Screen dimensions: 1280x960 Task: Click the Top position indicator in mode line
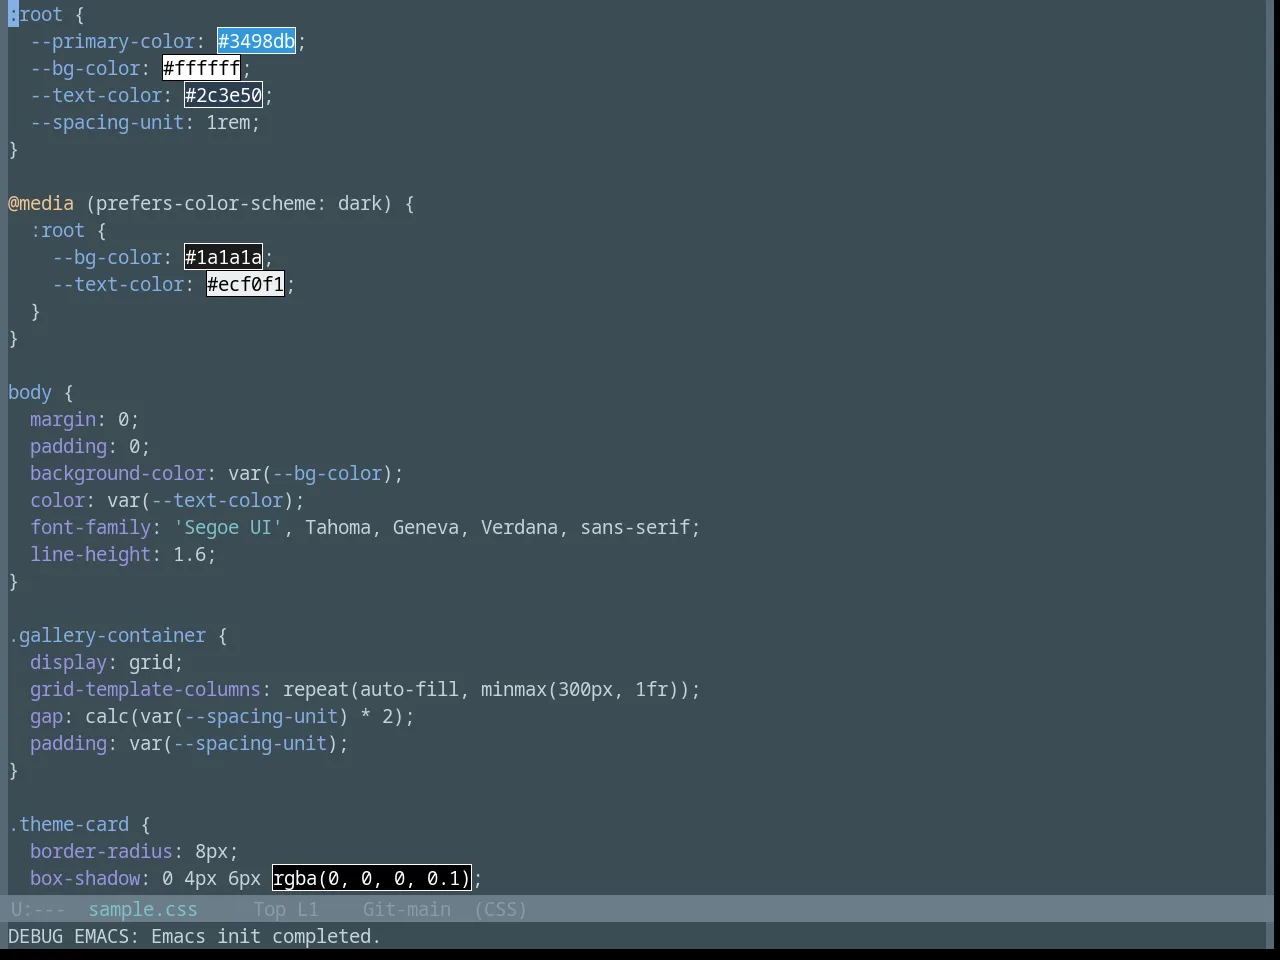269,909
